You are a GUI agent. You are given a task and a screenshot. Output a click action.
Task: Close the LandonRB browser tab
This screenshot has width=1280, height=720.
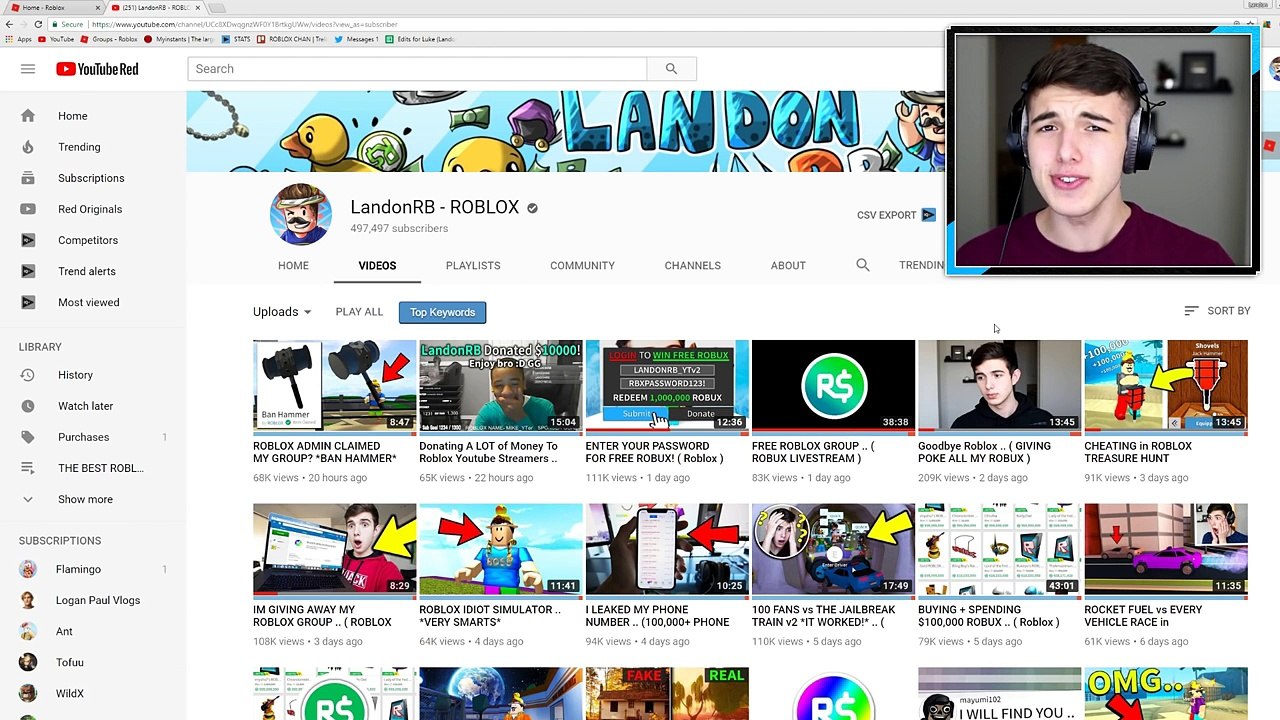point(197,7)
